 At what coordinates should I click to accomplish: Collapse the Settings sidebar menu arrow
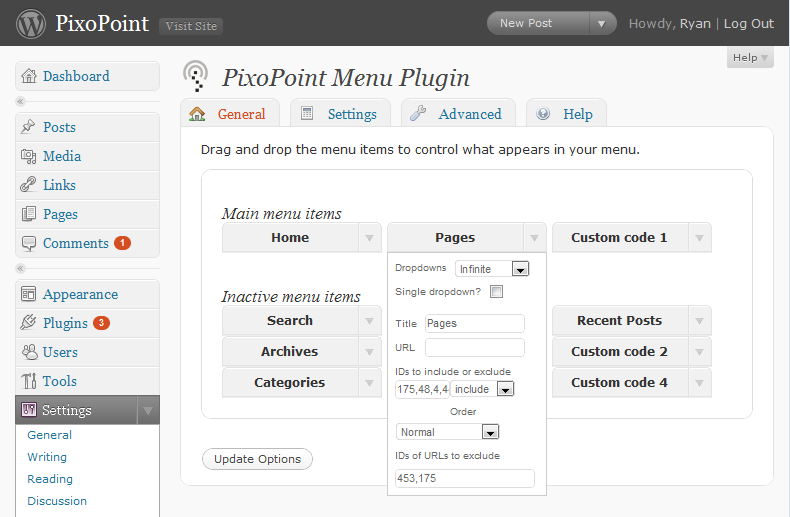pyautogui.click(x=148, y=410)
